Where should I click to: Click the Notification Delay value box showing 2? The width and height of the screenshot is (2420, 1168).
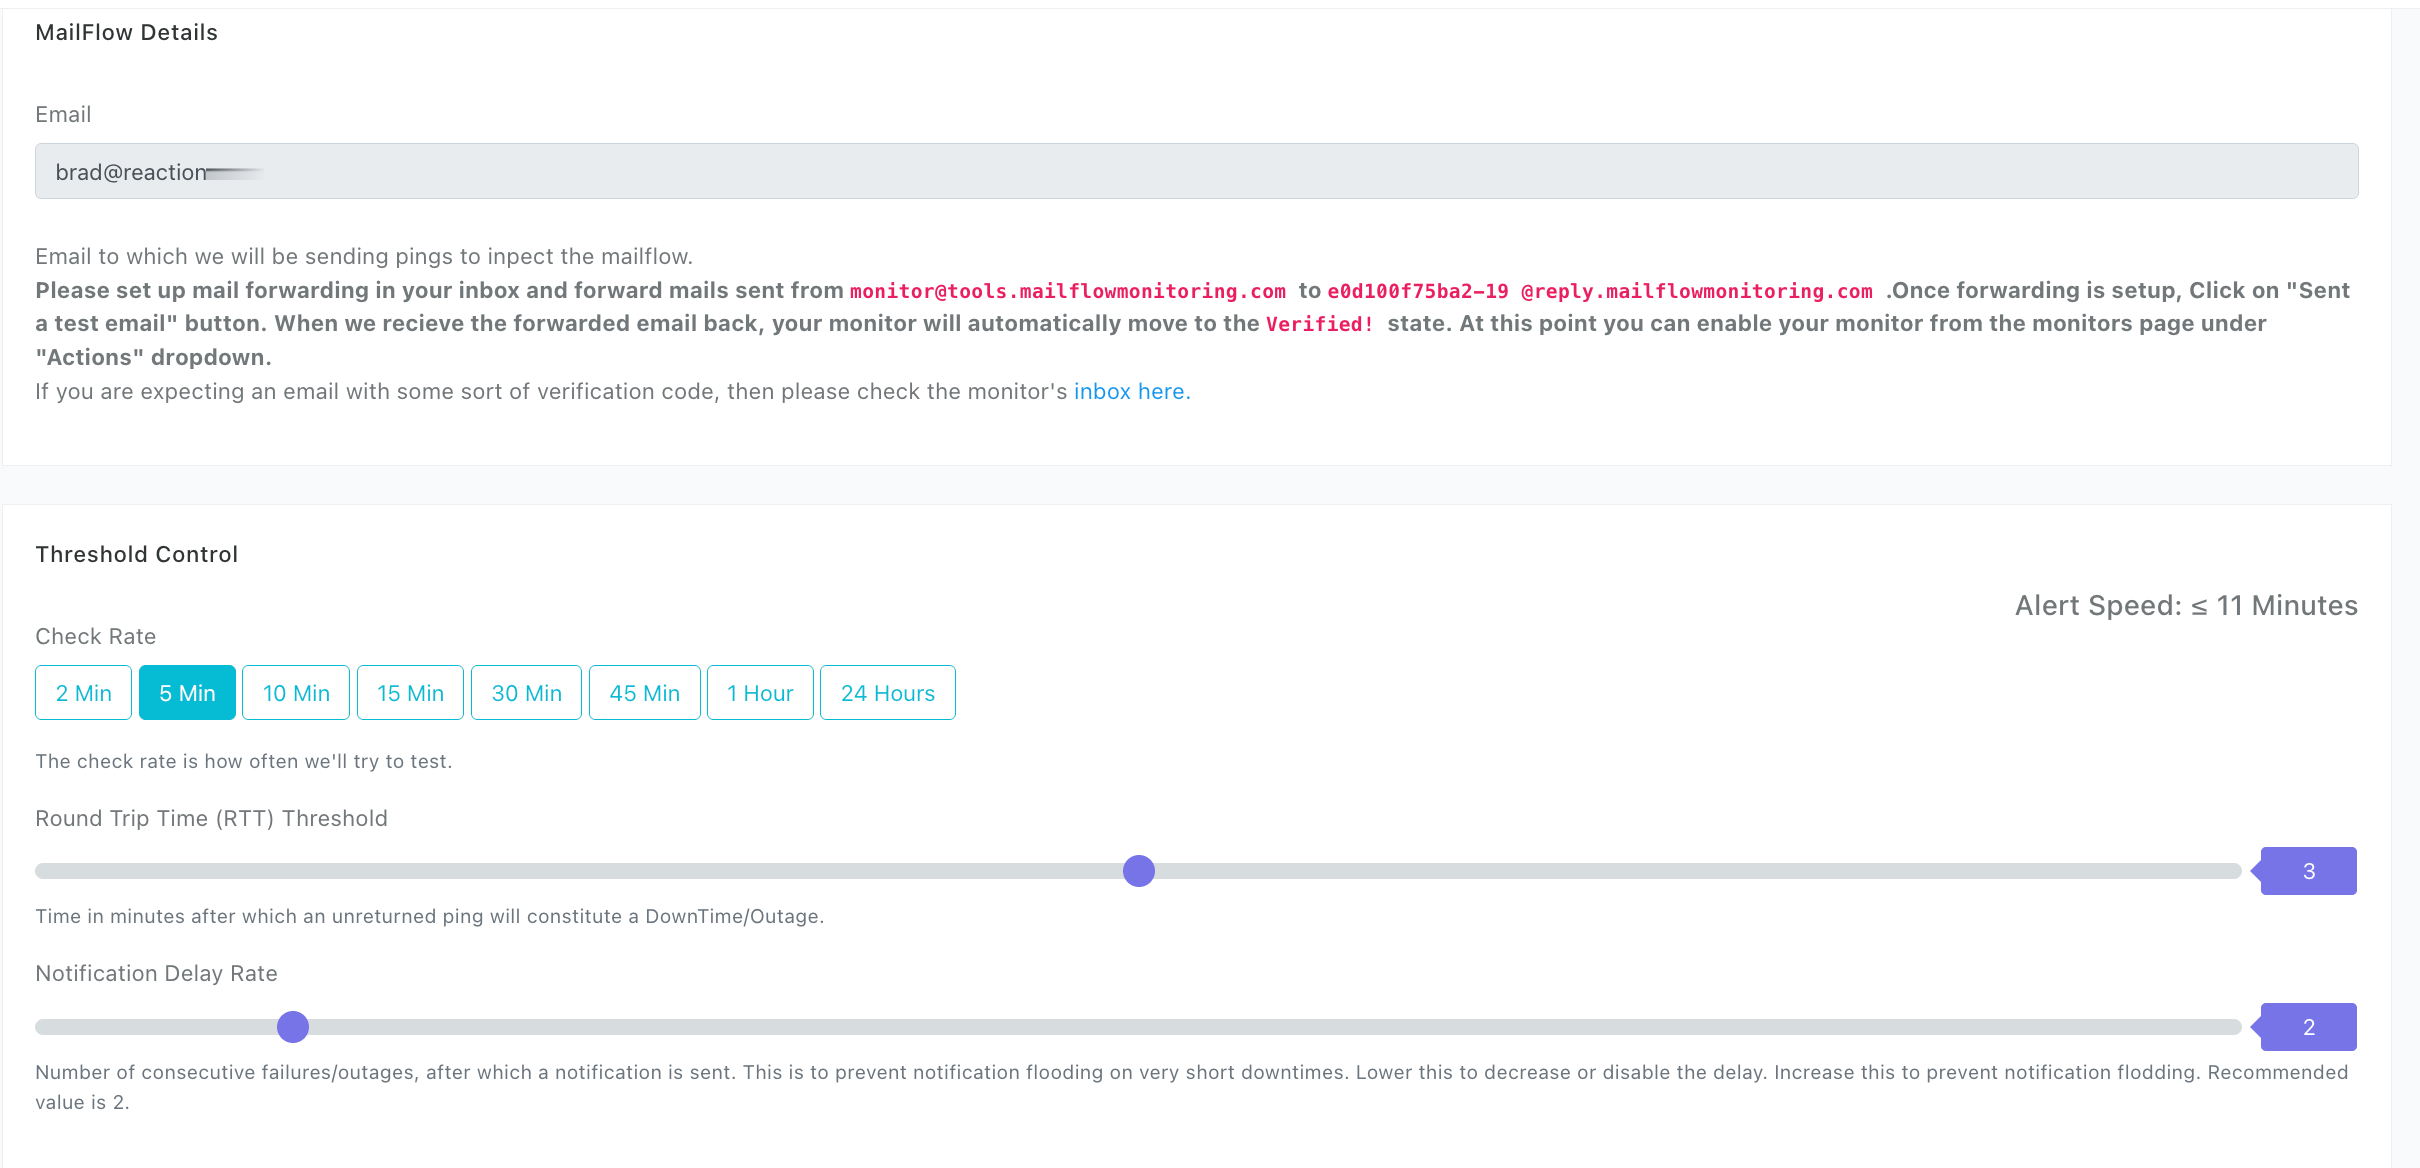pos(2308,1027)
